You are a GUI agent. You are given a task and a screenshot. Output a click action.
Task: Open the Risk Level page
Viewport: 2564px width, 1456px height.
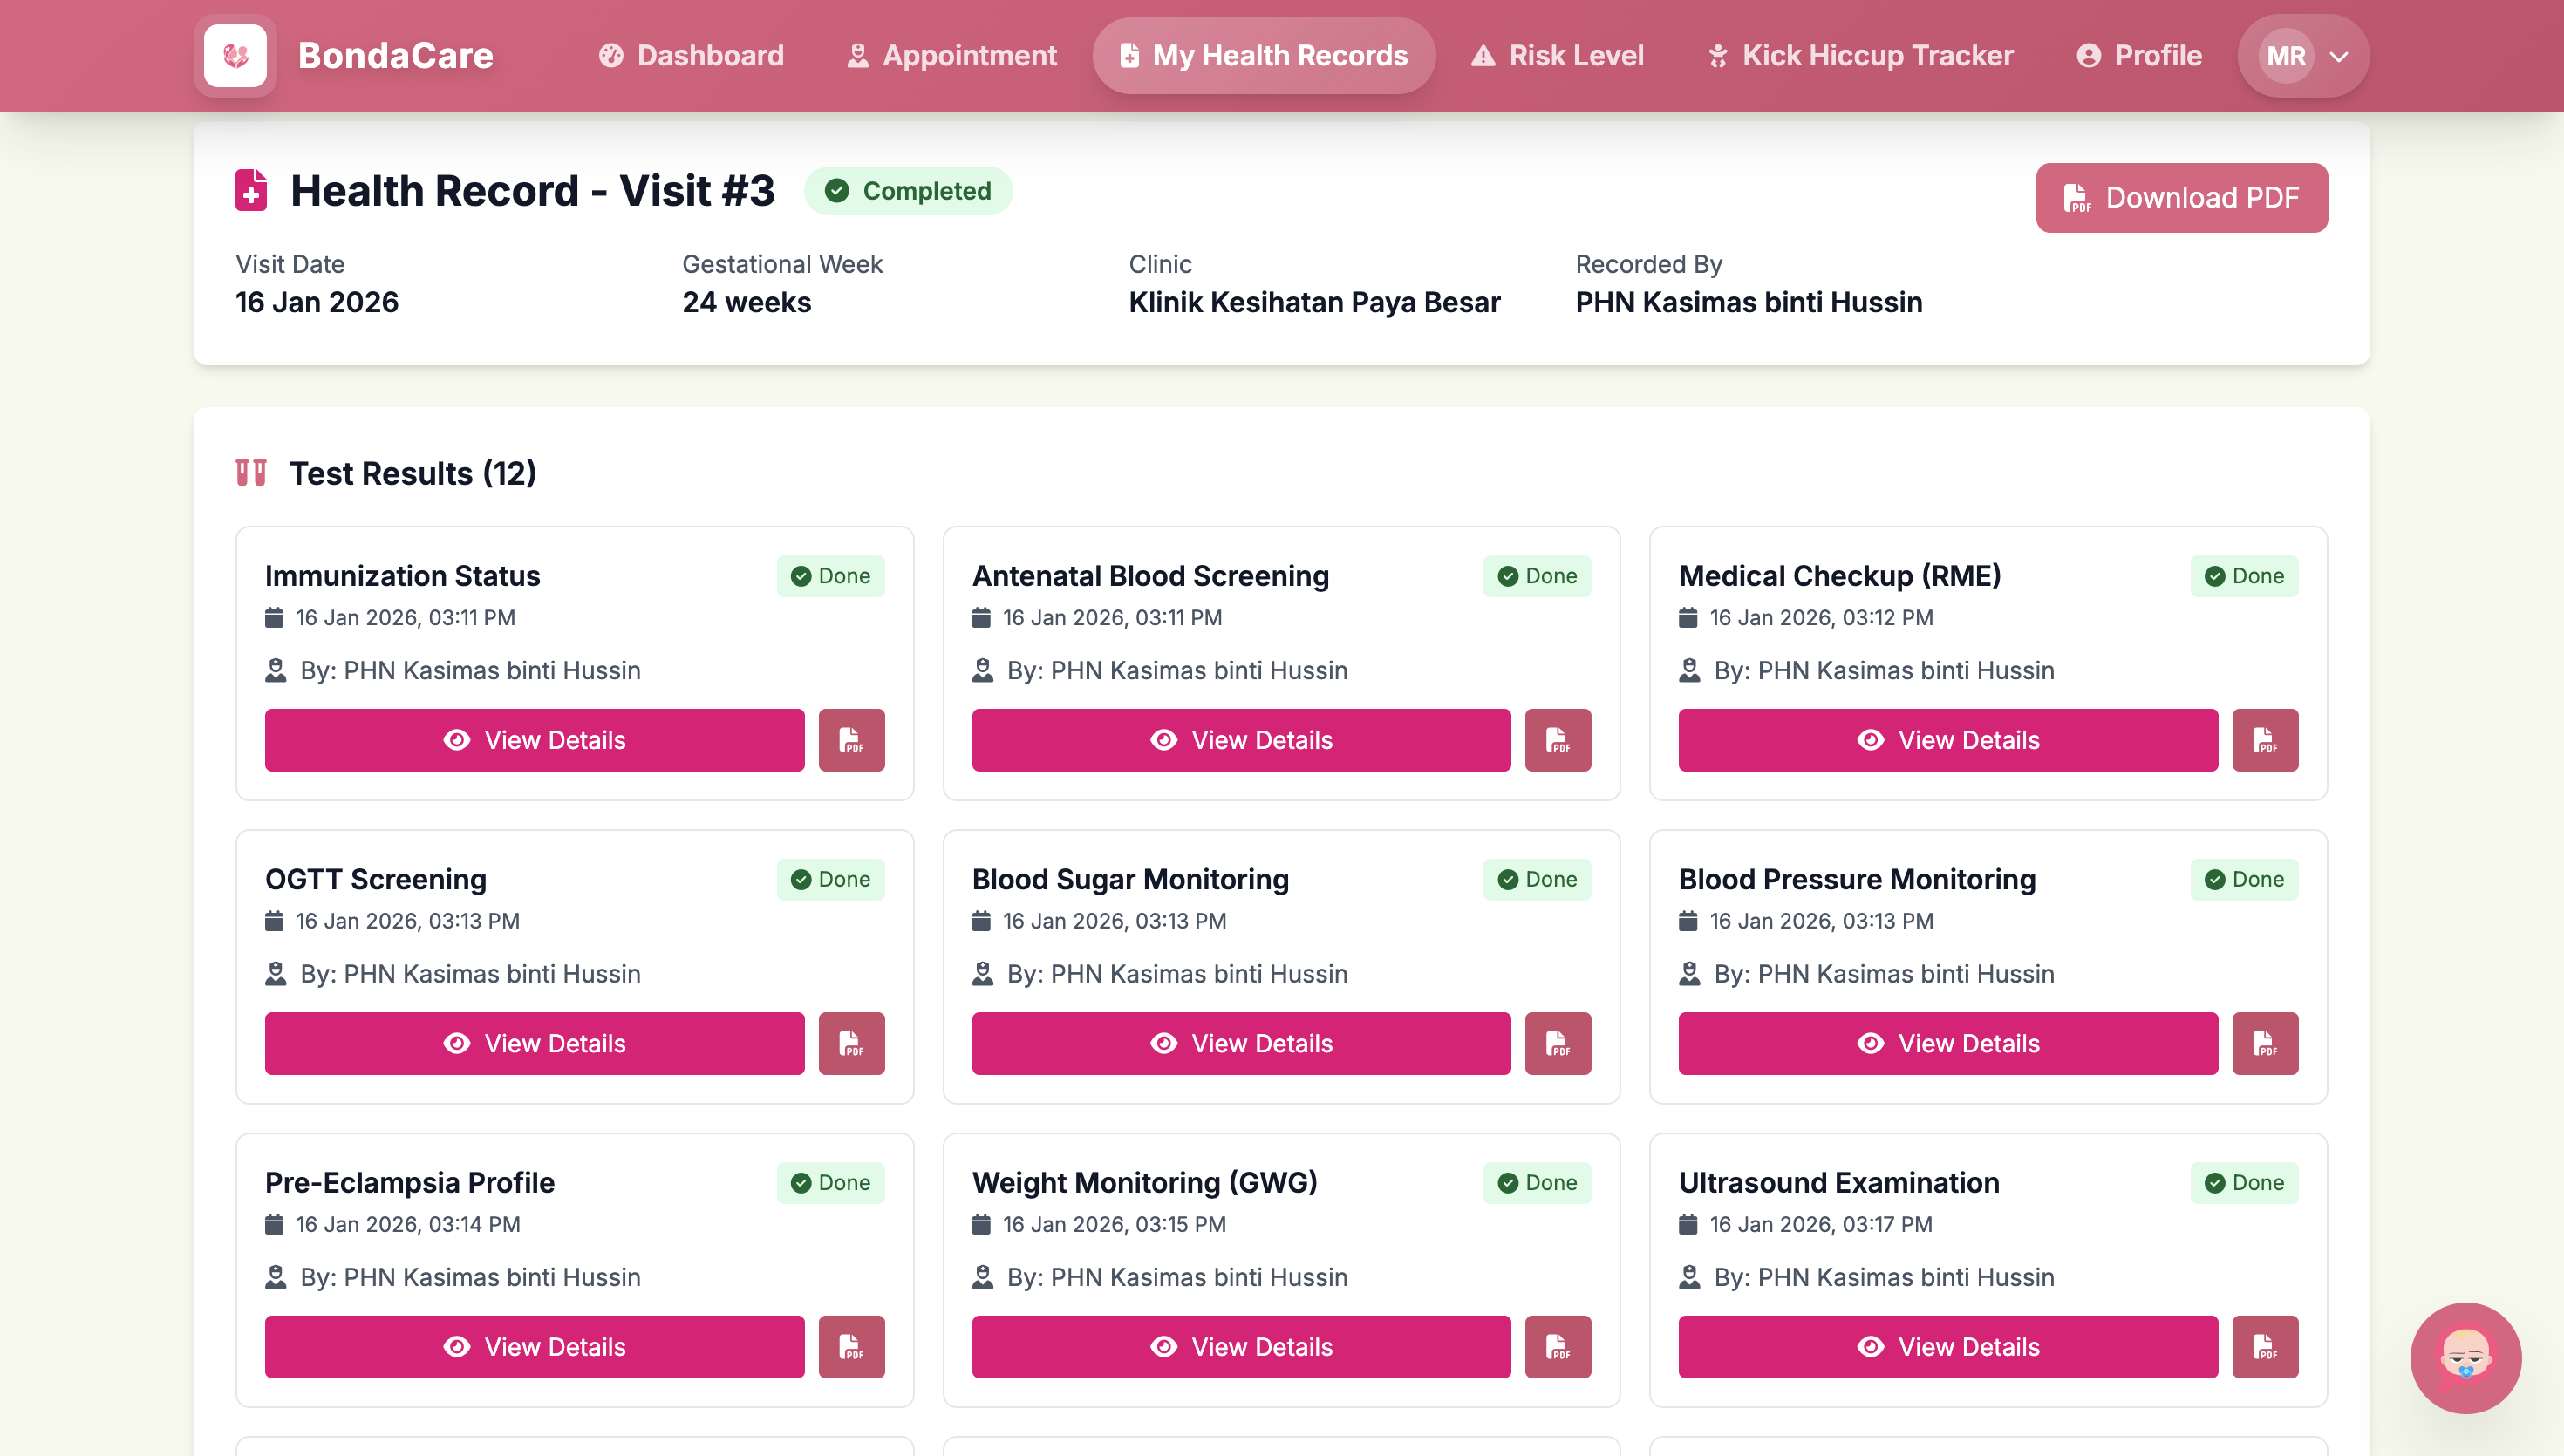[1557, 55]
